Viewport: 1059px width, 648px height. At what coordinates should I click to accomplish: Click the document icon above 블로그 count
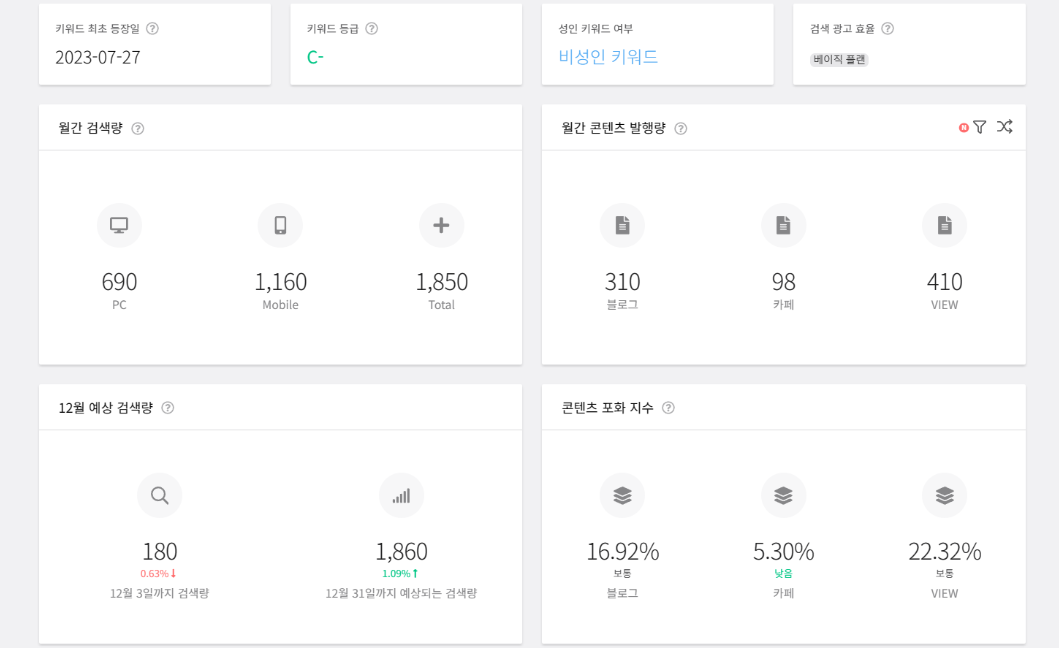click(x=622, y=225)
